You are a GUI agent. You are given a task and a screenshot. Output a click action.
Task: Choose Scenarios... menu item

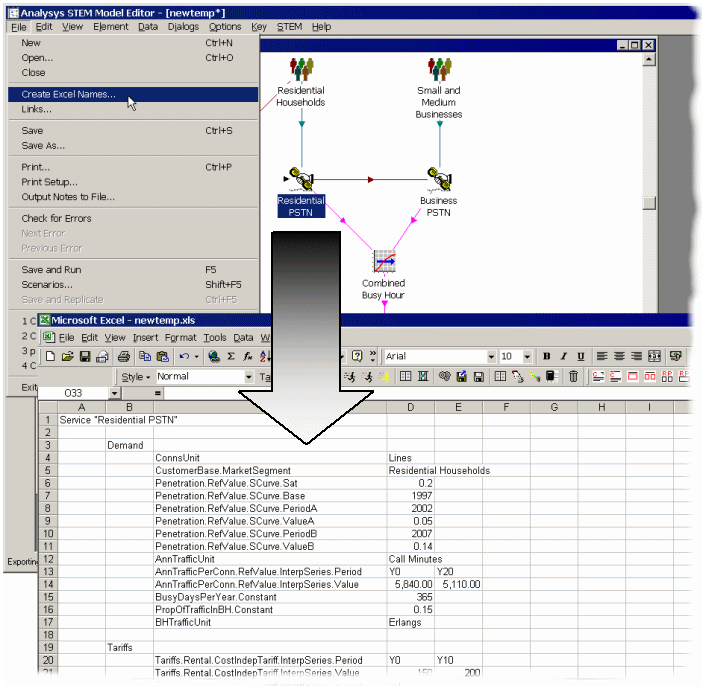click(x=133, y=284)
